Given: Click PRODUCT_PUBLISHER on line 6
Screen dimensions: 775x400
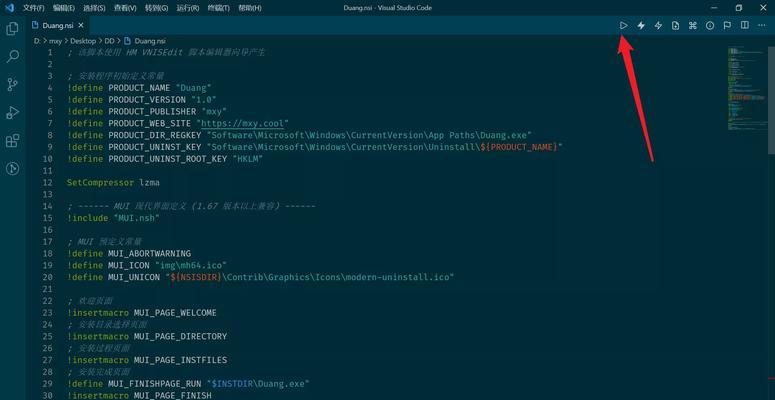Looking at the screenshot, I should click(x=152, y=112).
